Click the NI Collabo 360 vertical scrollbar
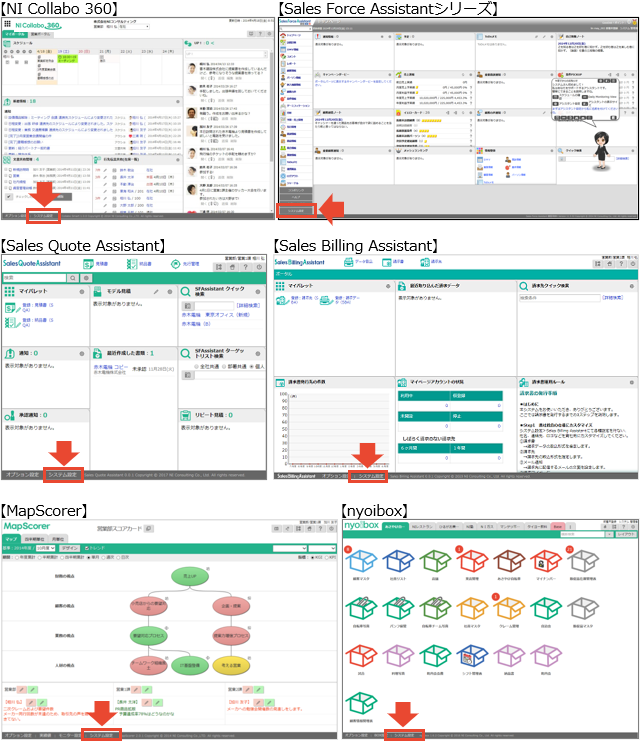Viewport: 640px width, 742px height. click(272, 109)
